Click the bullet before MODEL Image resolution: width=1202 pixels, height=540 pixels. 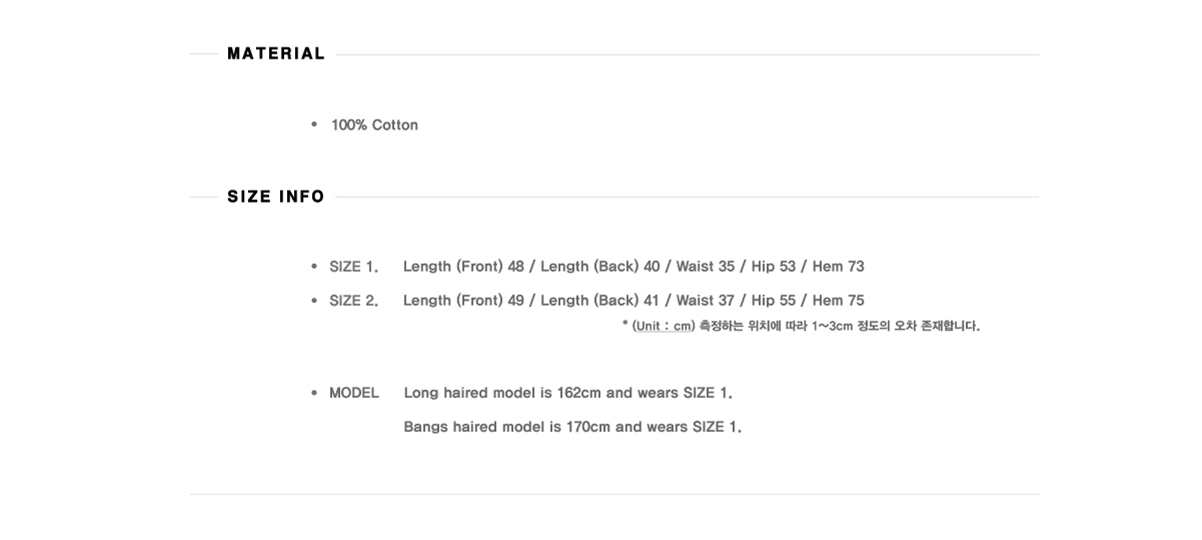[x=314, y=393]
